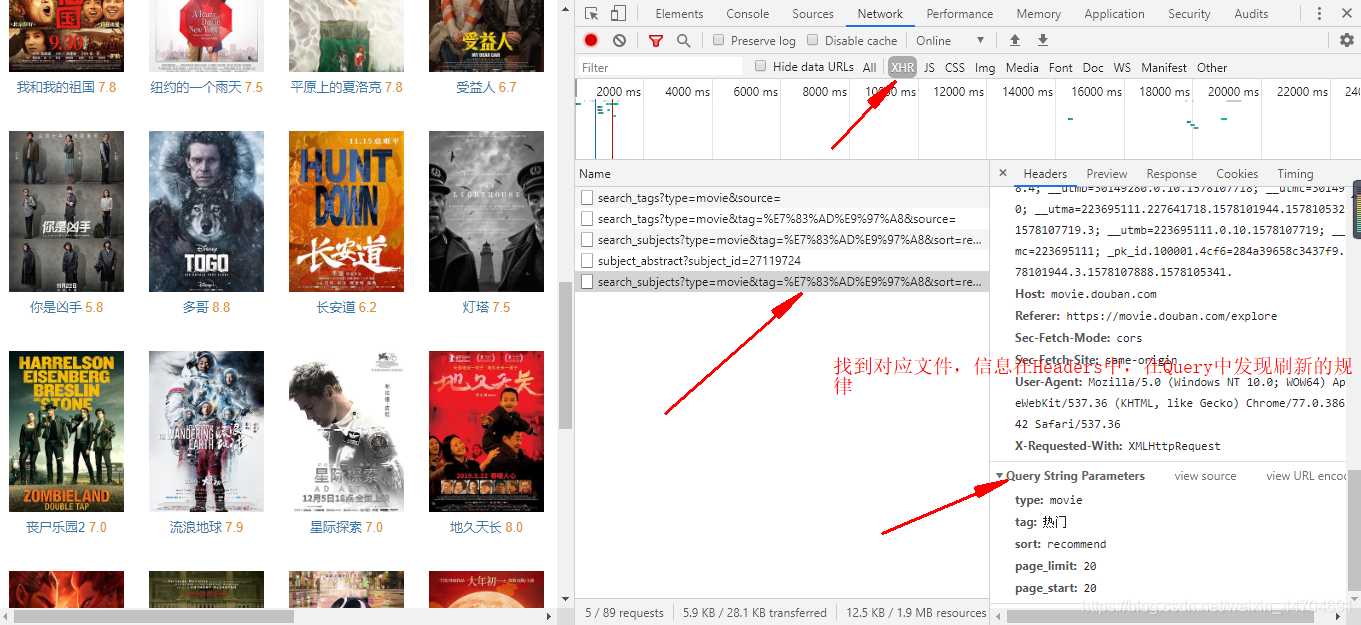The height and width of the screenshot is (625, 1361).
Task: Toggle the device toolbar icon
Action: [x=618, y=14]
